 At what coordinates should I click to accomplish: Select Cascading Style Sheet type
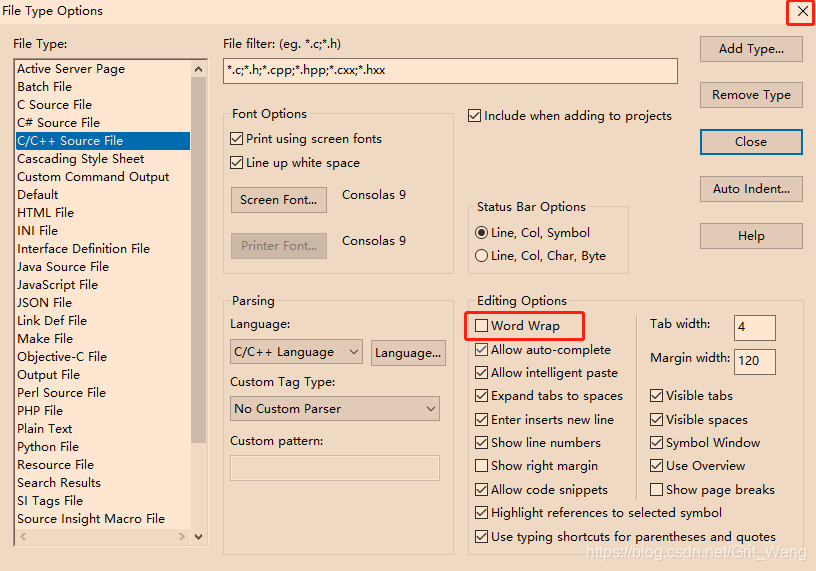point(103,159)
